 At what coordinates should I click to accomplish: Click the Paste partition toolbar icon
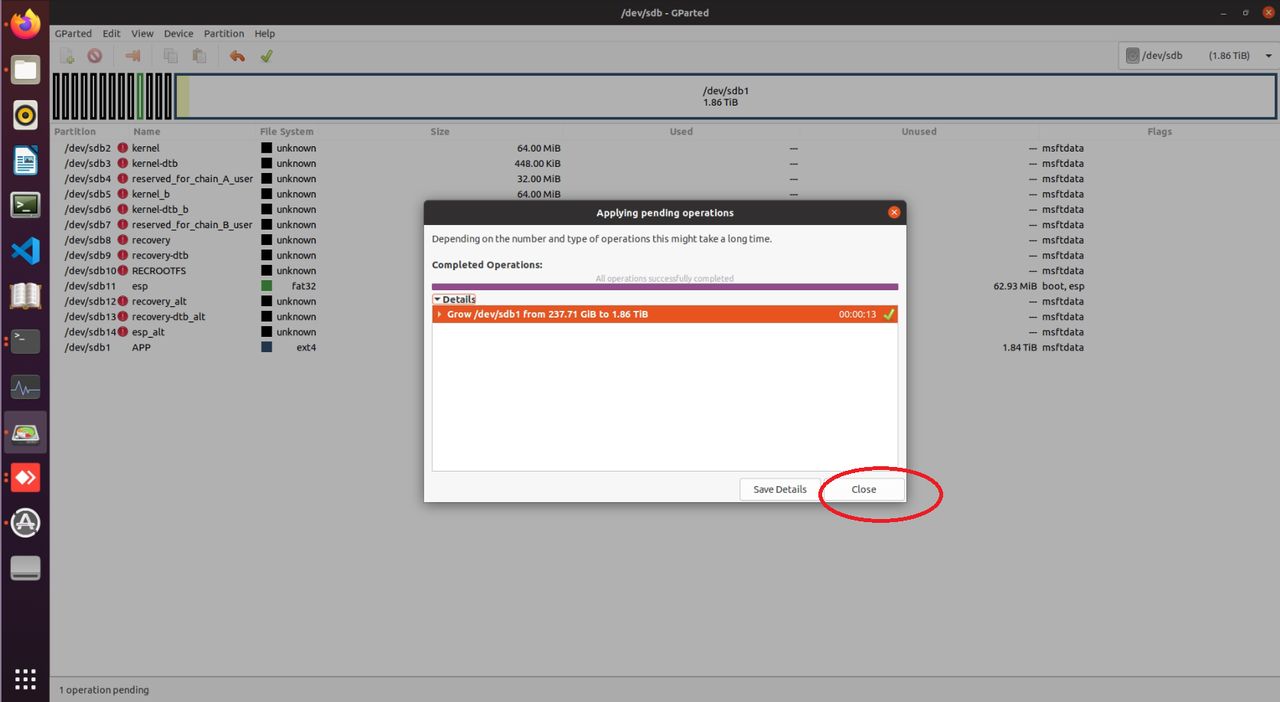[x=199, y=56]
